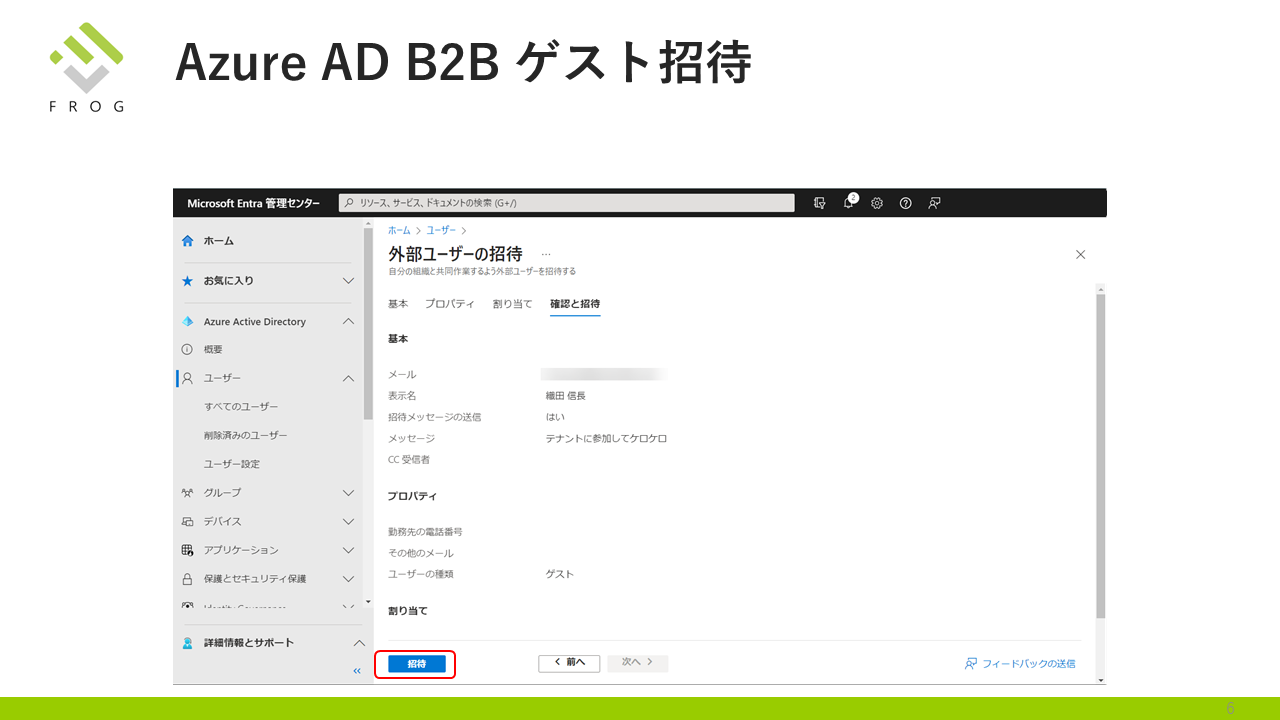Click the 勤務先の電話番号 label

425,532
